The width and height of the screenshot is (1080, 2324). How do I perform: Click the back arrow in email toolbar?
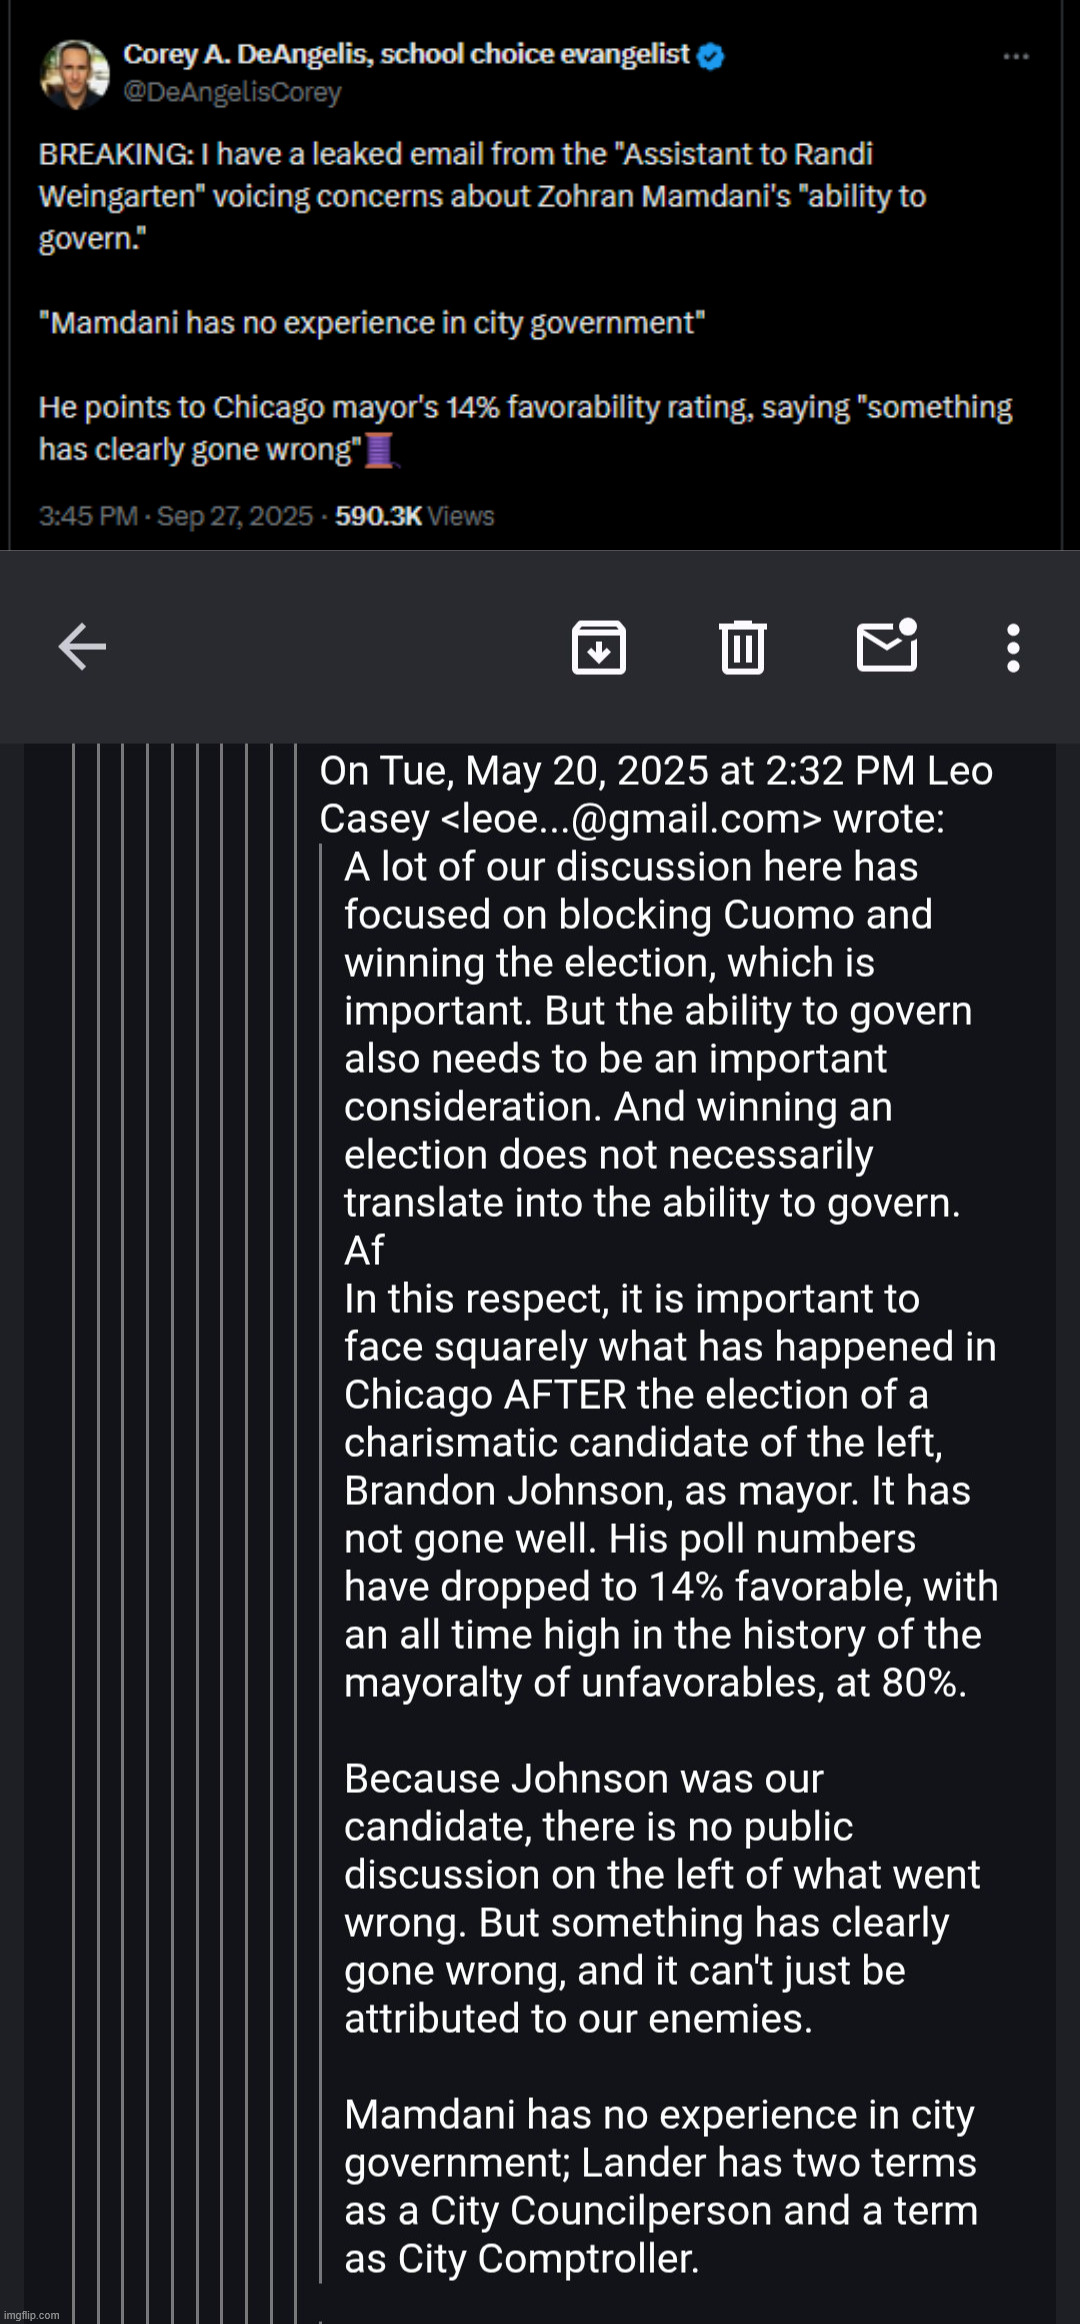(x=82, y=646)
